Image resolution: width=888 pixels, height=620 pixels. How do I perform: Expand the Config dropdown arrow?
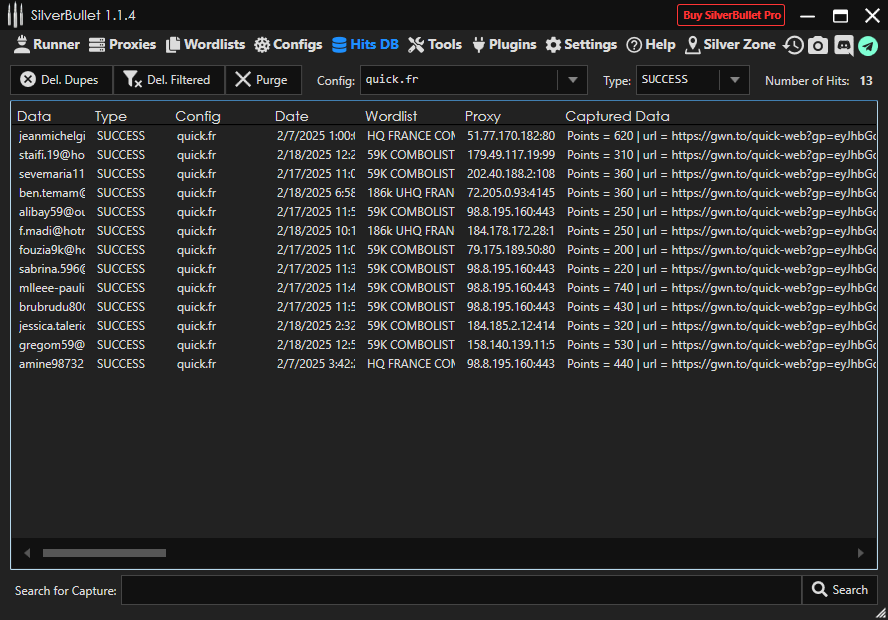pos(573,80)
